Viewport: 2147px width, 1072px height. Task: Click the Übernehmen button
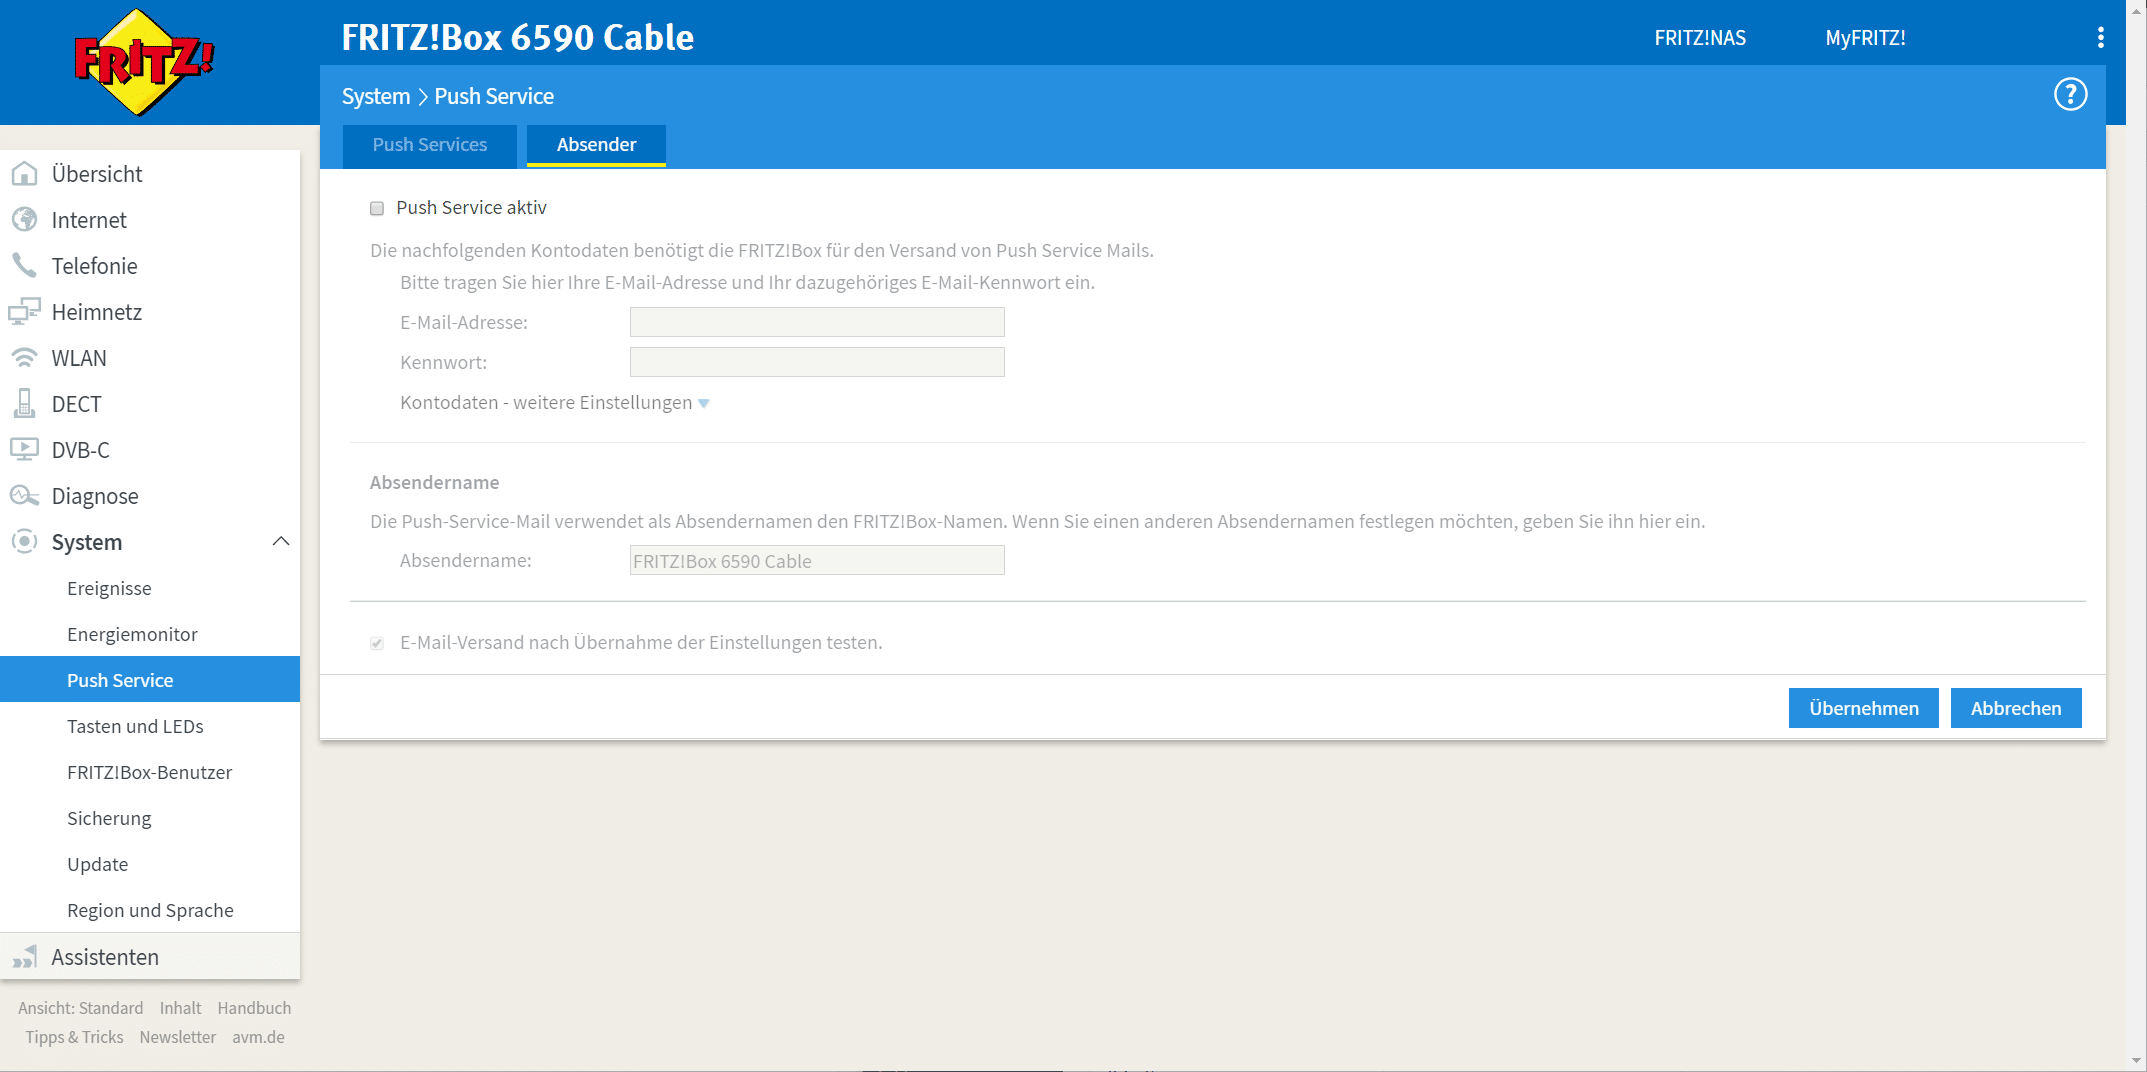(1863, 708)
